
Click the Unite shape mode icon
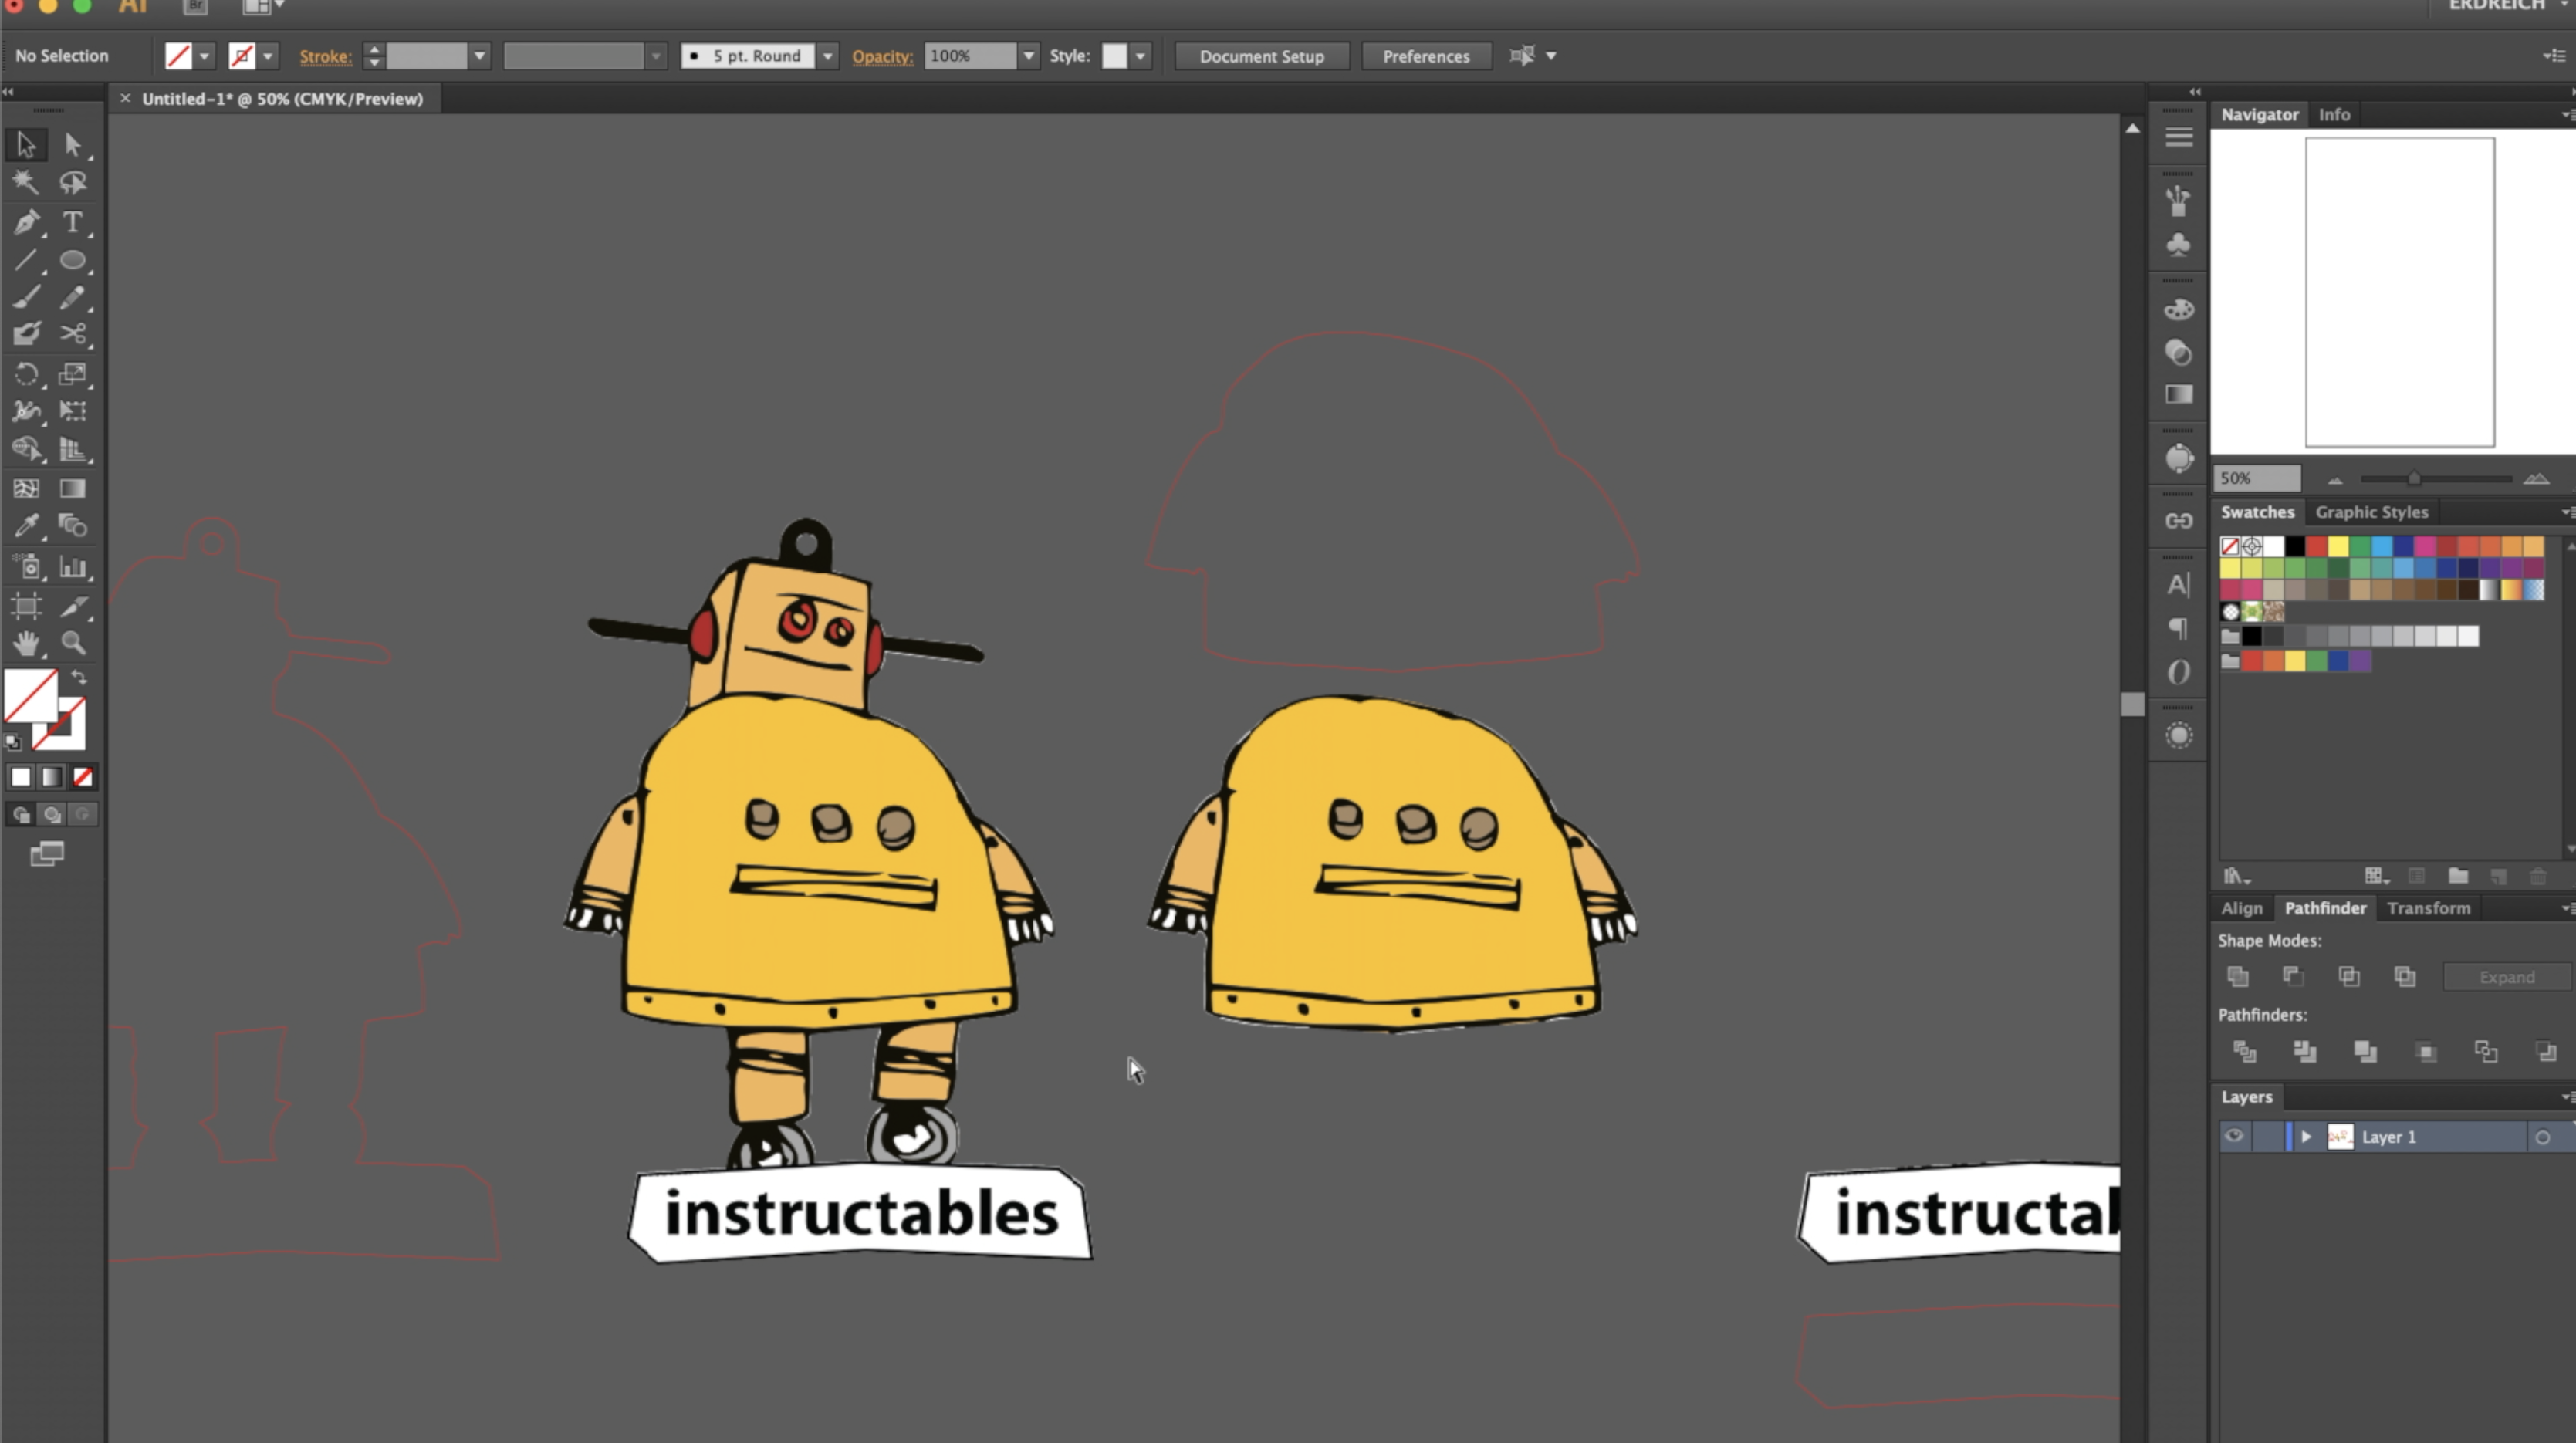click(x=2238, y=976)
